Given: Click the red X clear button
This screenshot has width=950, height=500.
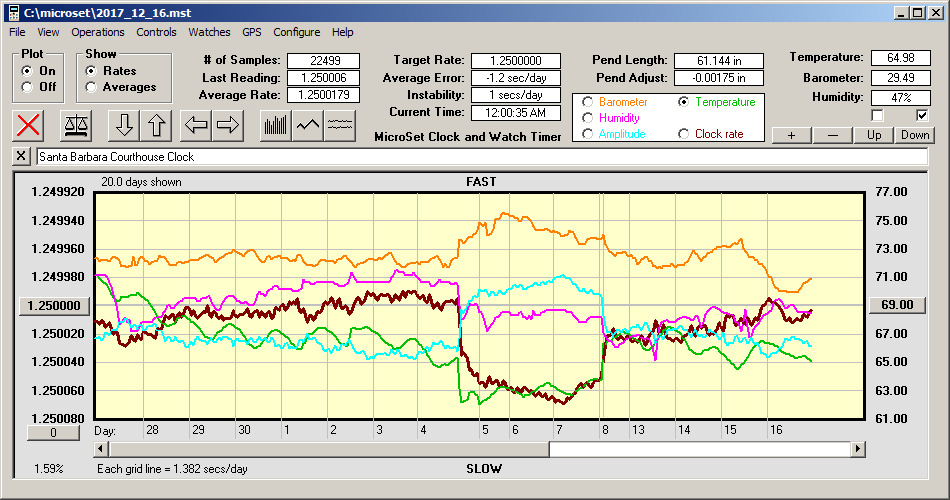Looking at the screenshot, I should [x=30, y=125].
